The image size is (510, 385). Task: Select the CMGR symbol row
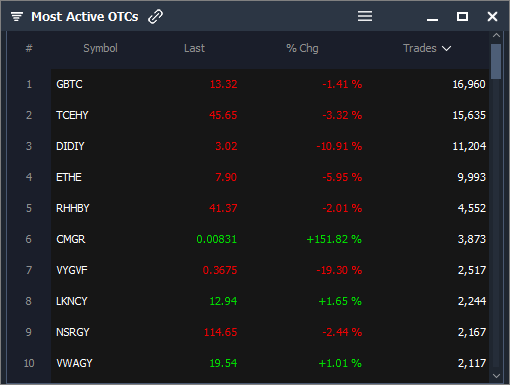[270, 239]
